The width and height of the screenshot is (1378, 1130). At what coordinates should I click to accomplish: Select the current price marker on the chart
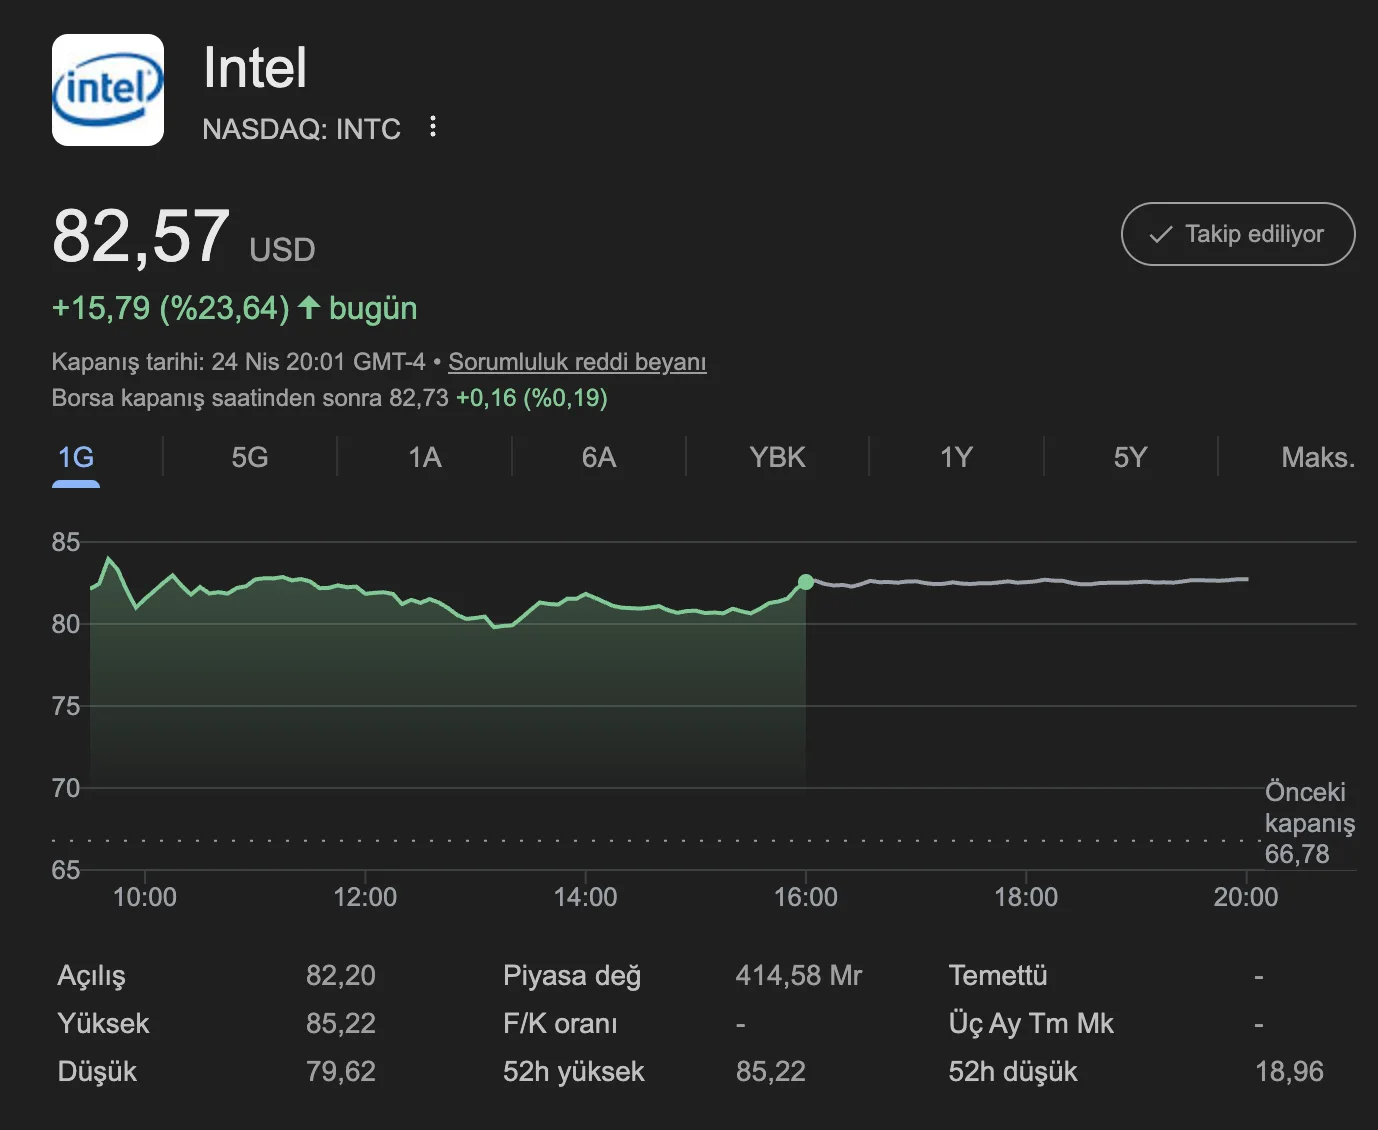click(806, 581)
